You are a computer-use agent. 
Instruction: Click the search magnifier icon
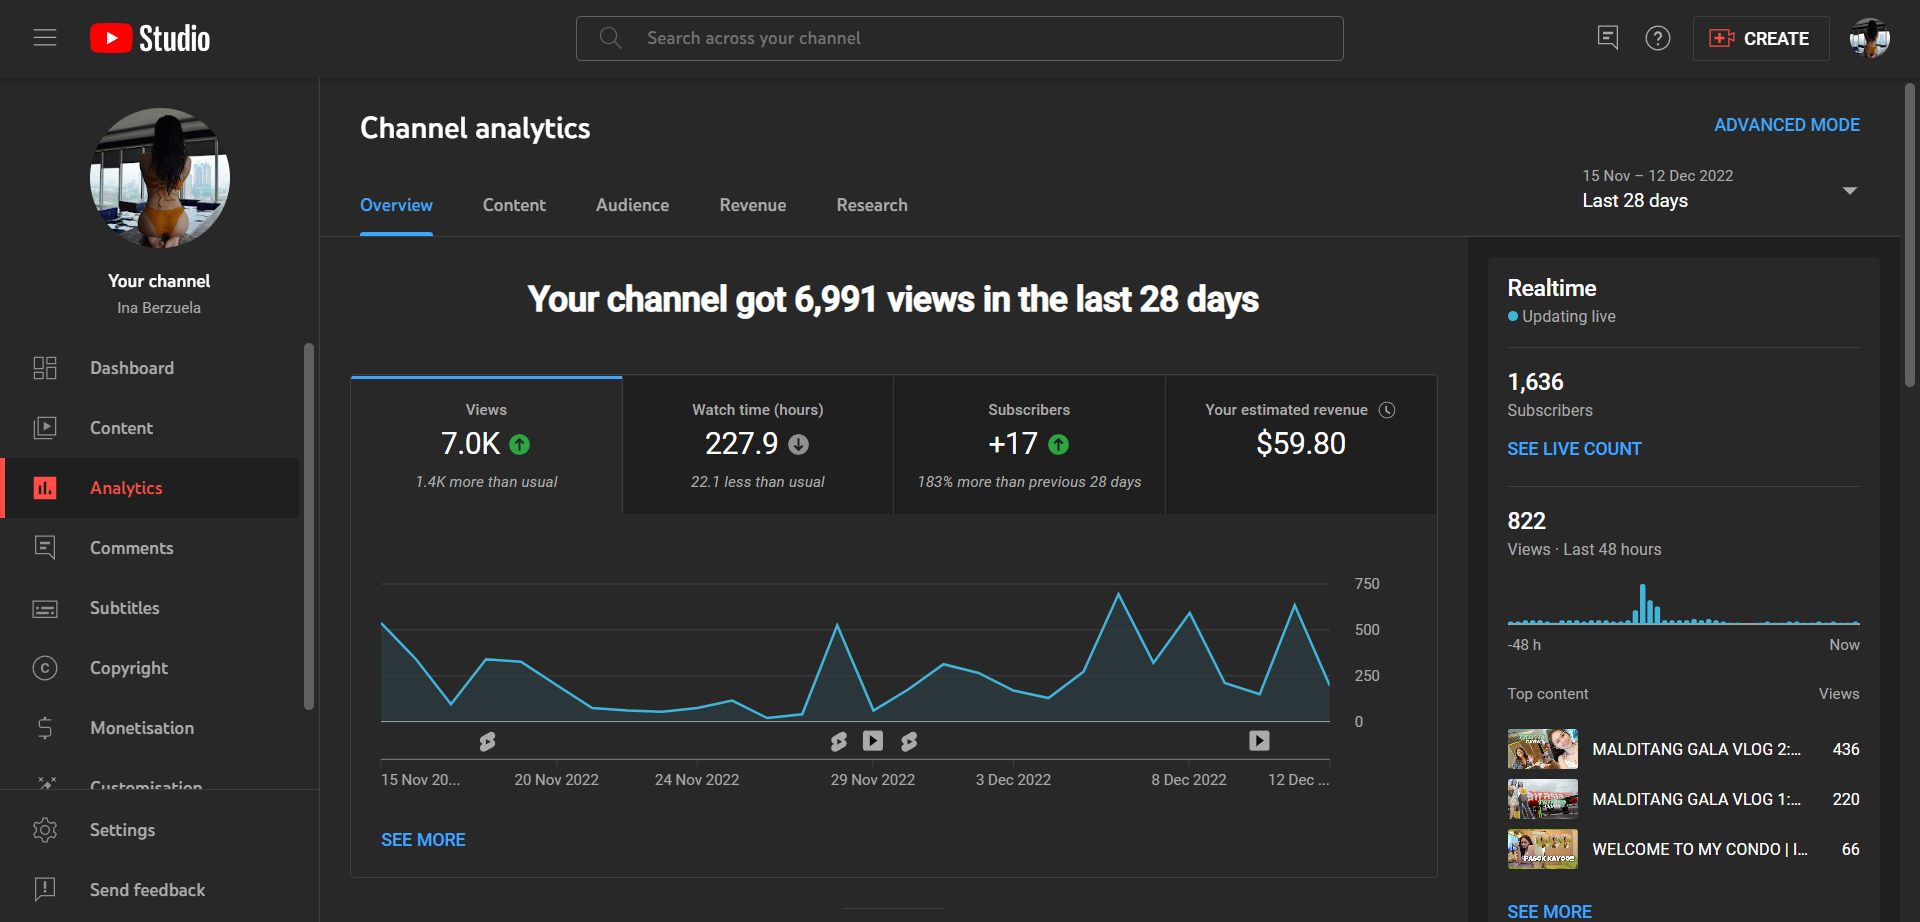pos(610,38)
